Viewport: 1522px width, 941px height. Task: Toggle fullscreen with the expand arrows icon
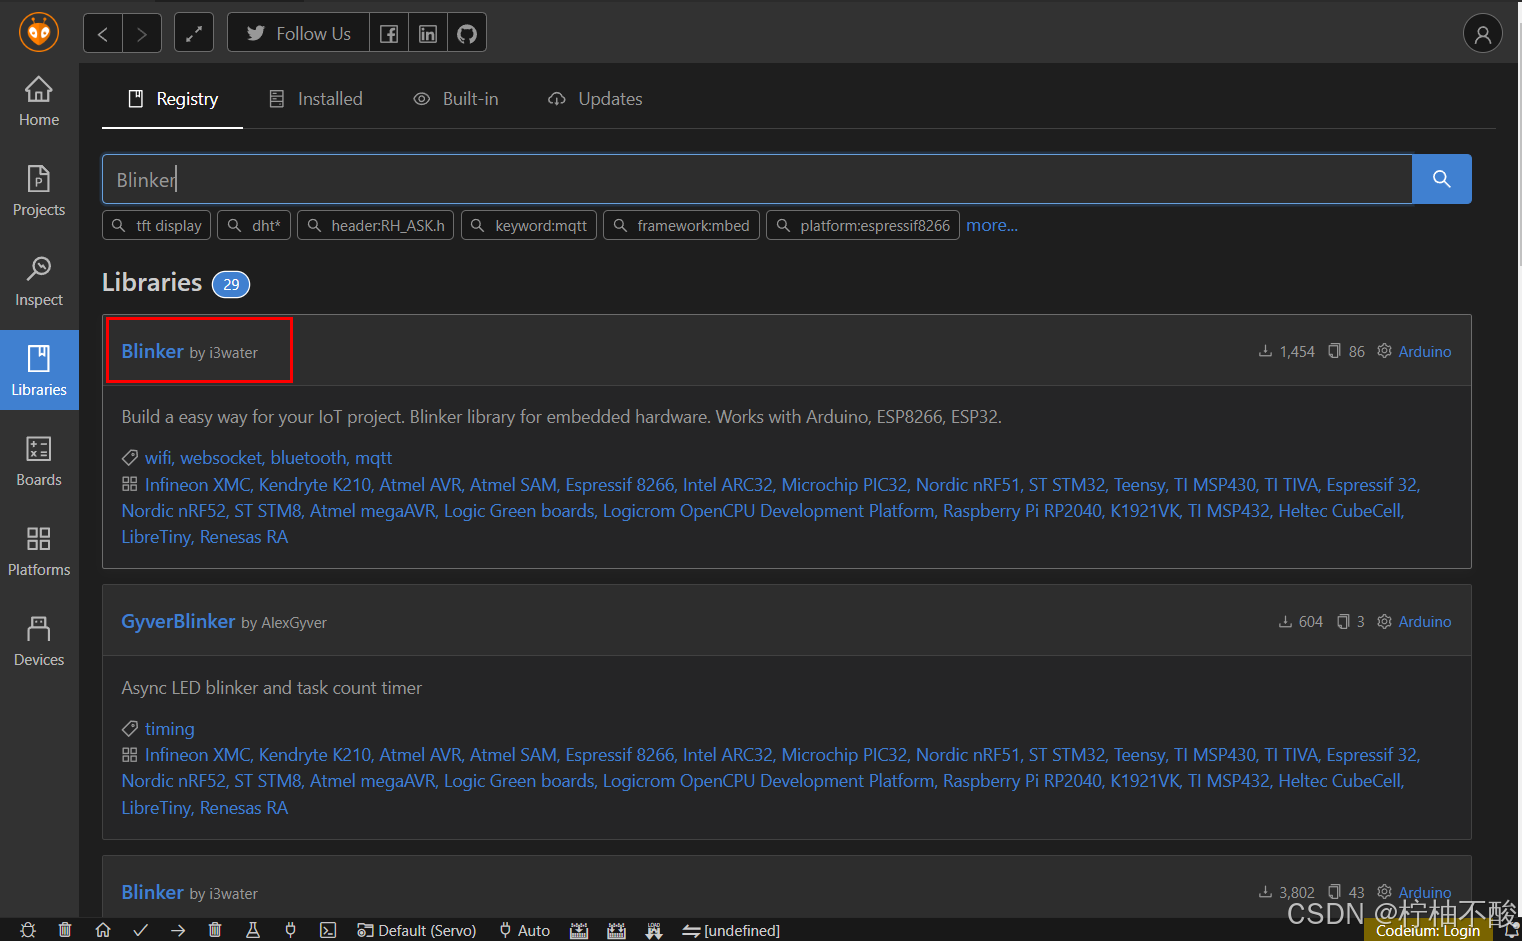click(x=194, y=33)
